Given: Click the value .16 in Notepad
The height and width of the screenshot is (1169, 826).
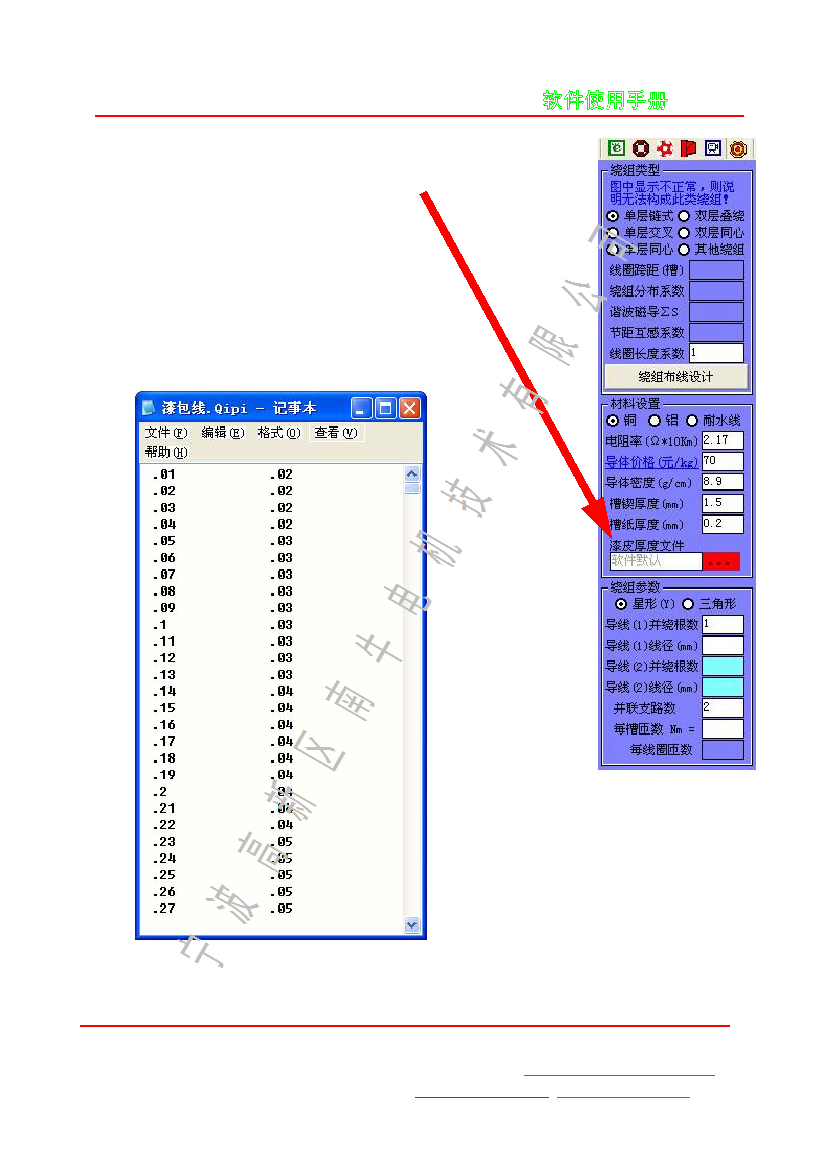Looking at the screenshot, I should click(x=164, y=725).
